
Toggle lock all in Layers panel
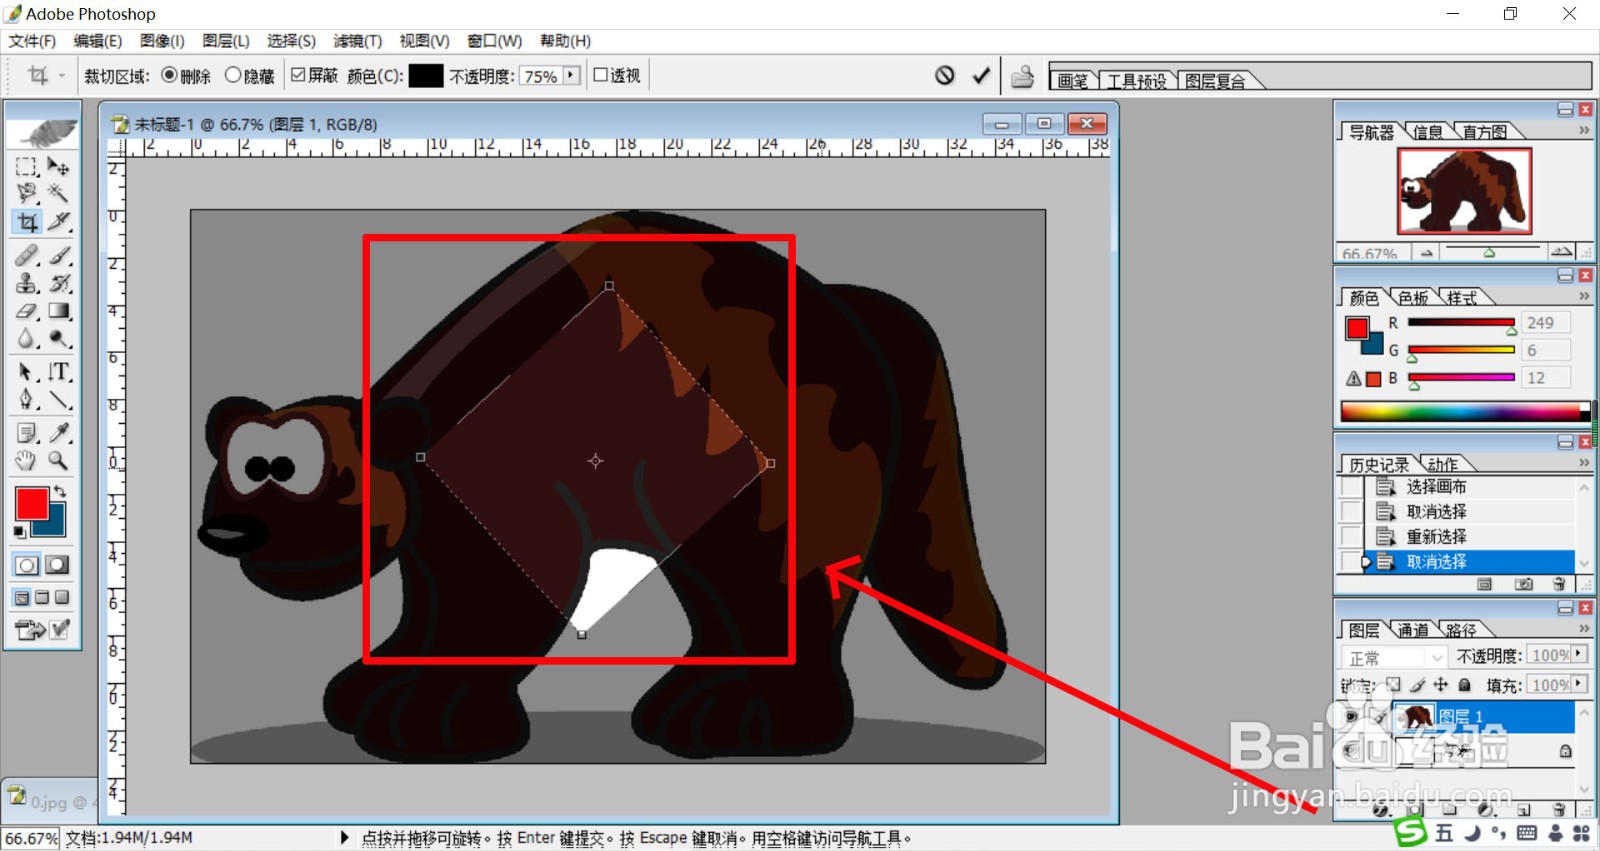coord(1464,685)
